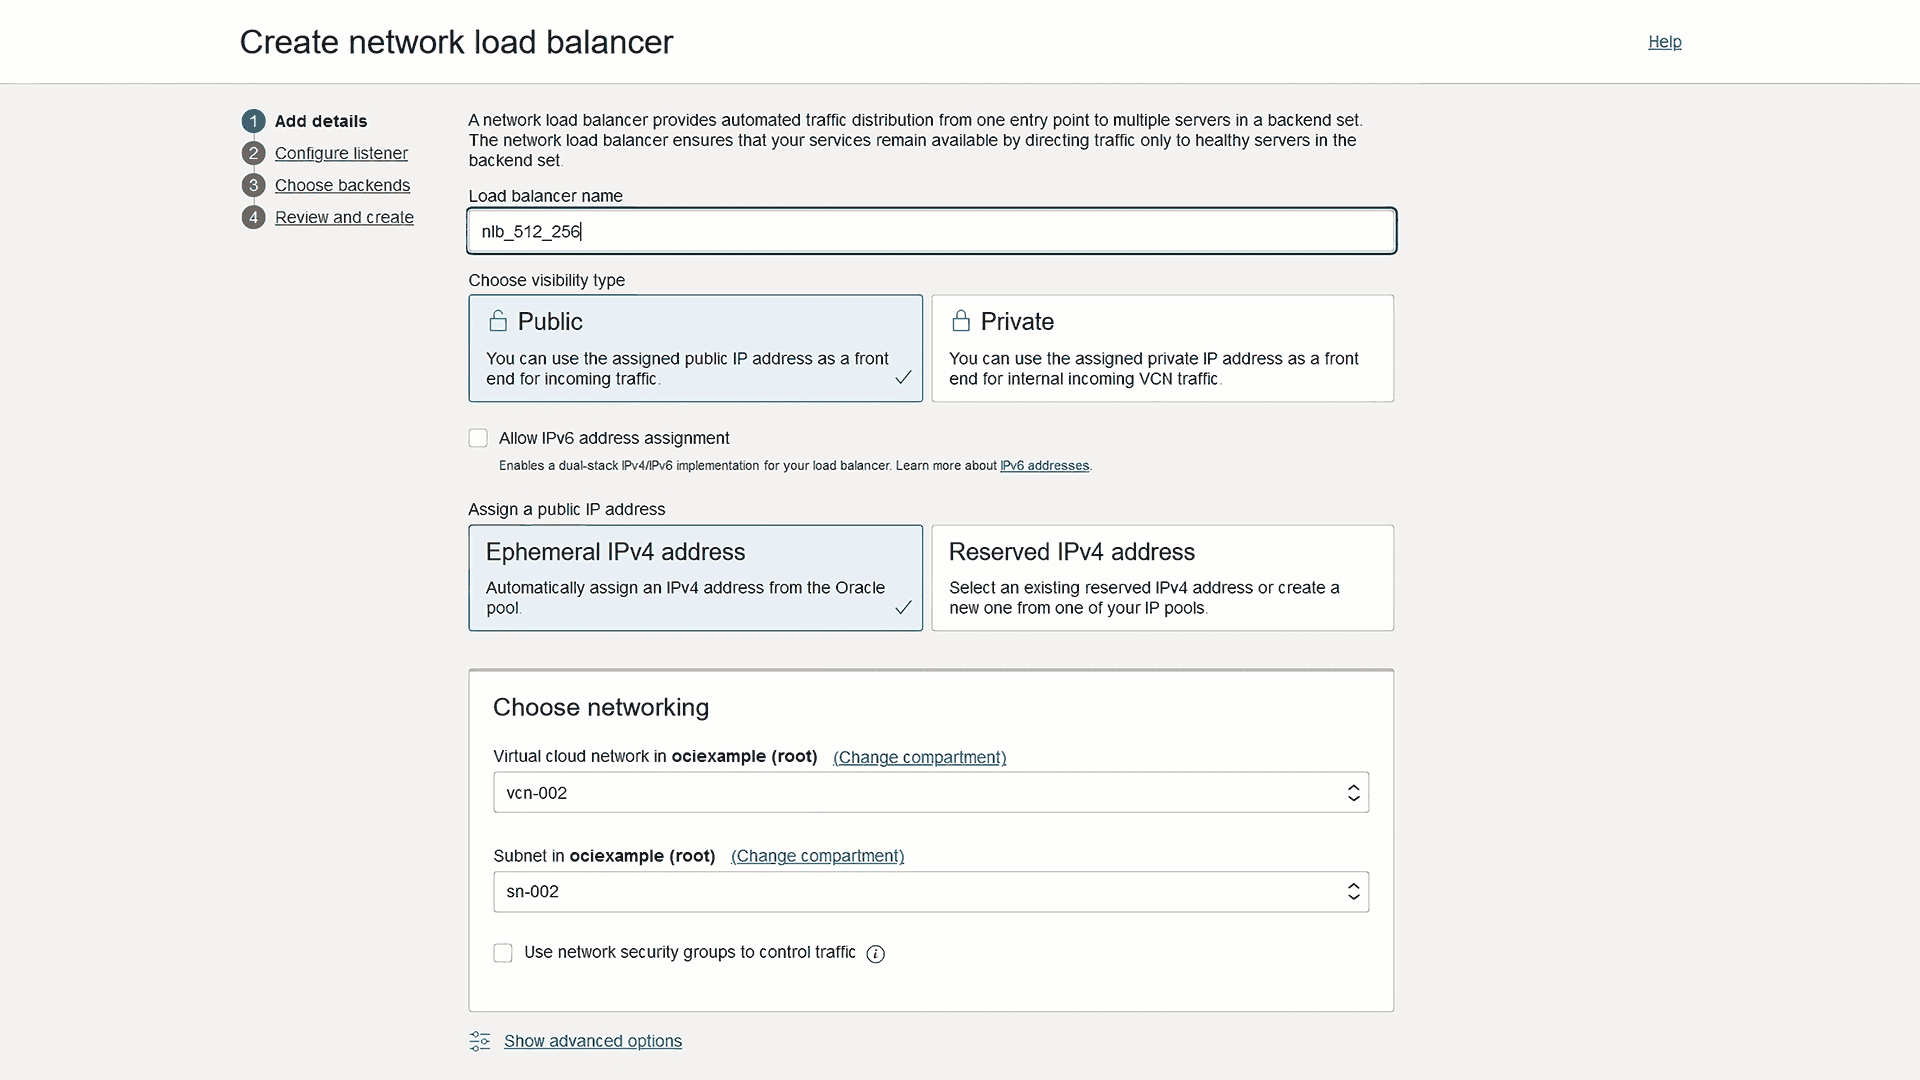Viewport: 1920px width, 1080px height.
Task: Click the info icon next to network security groups
Action: [875, 954]
